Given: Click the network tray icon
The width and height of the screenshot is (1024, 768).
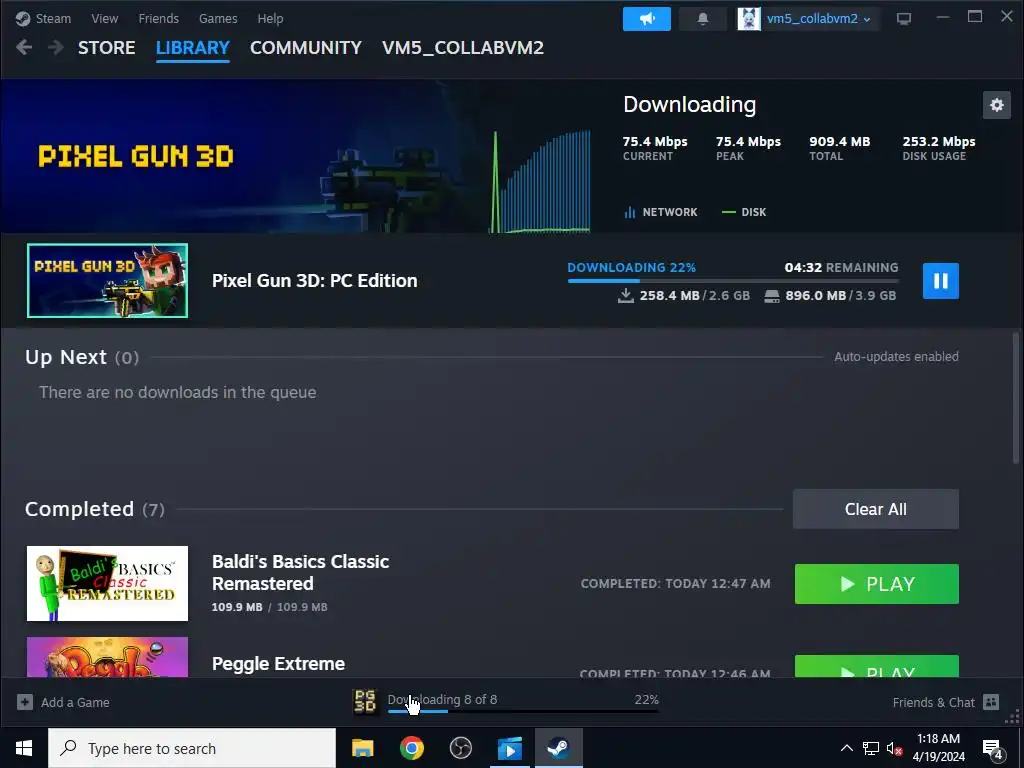Looking at the screenshot, I should tap(871, 748).
